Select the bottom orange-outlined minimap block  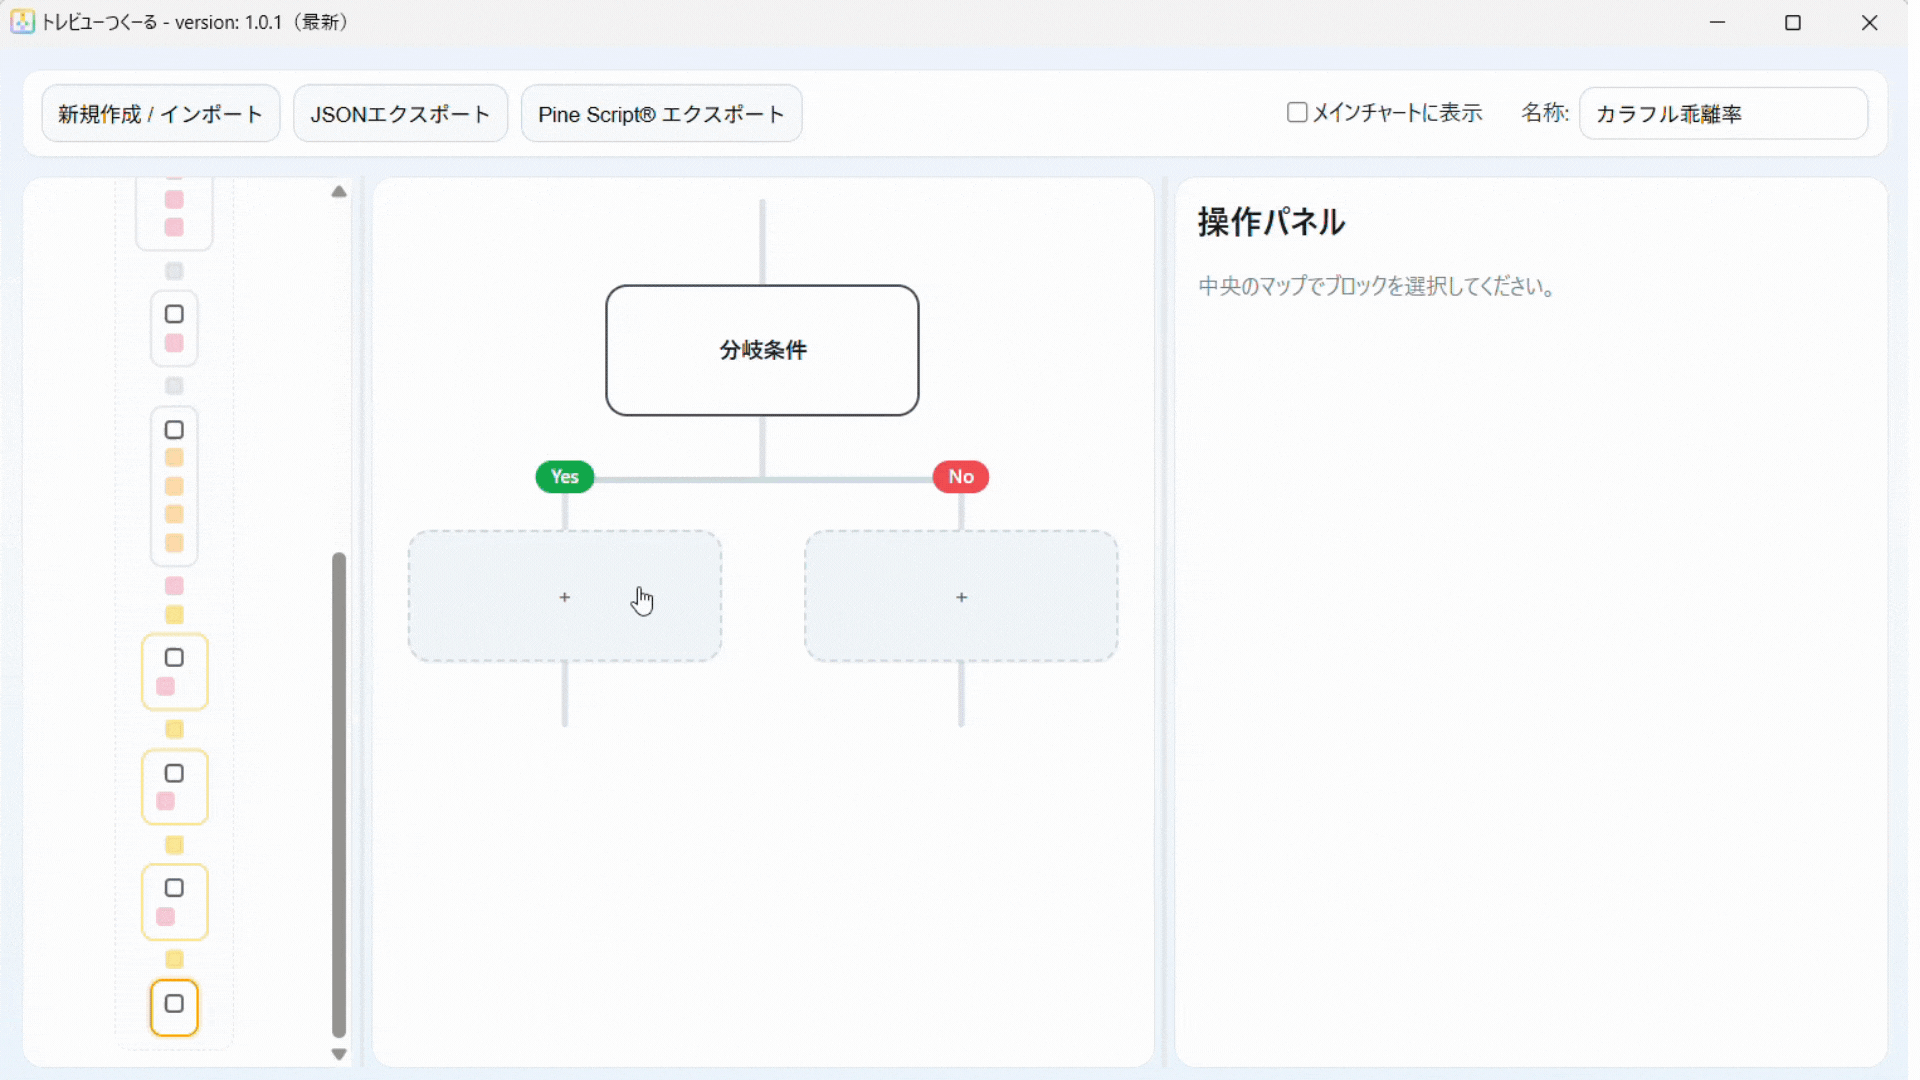pos(174,1006)
